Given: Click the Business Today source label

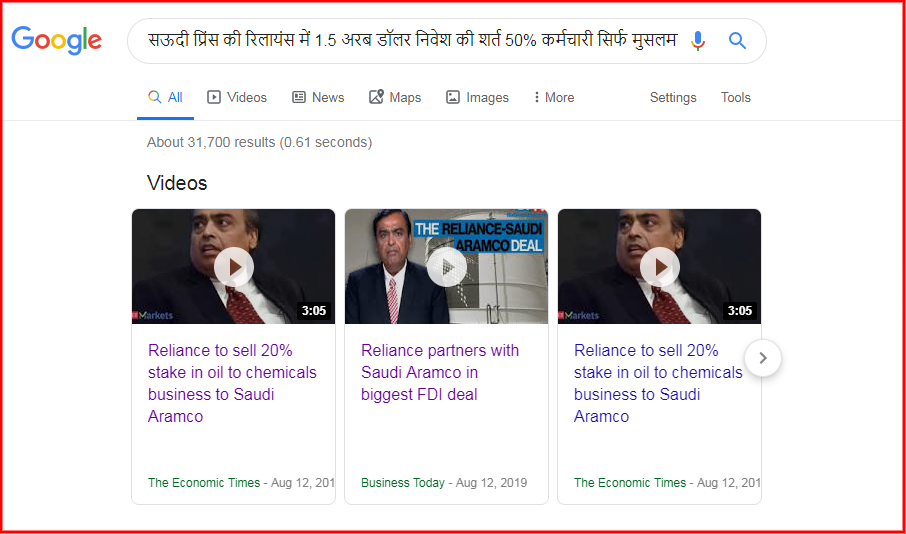Looking at the screenshot, I should [403, 483].
